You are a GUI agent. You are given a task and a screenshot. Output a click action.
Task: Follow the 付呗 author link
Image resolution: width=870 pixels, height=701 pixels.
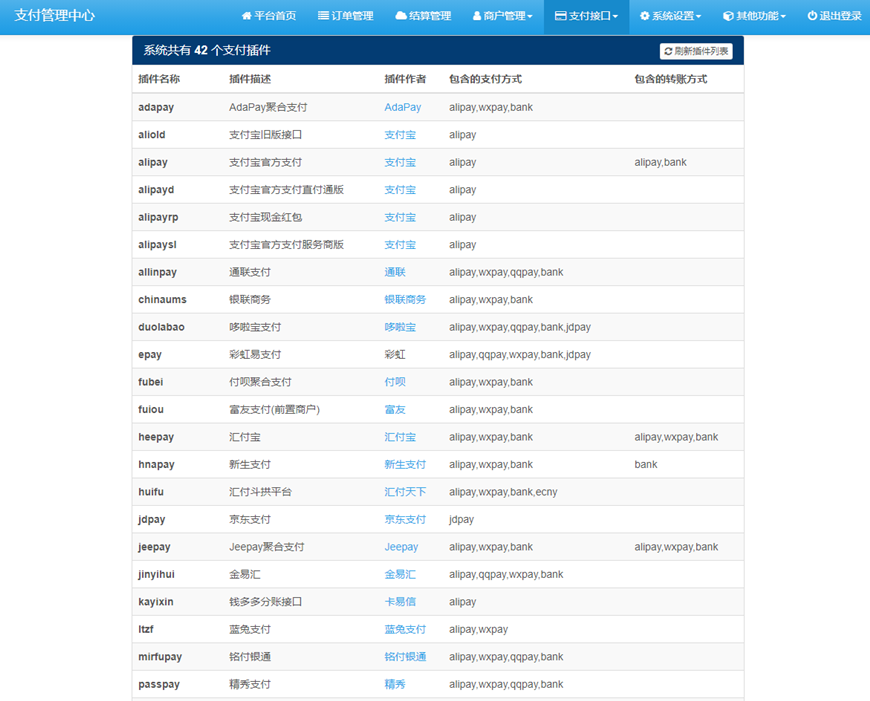click(x=395, y=382)
